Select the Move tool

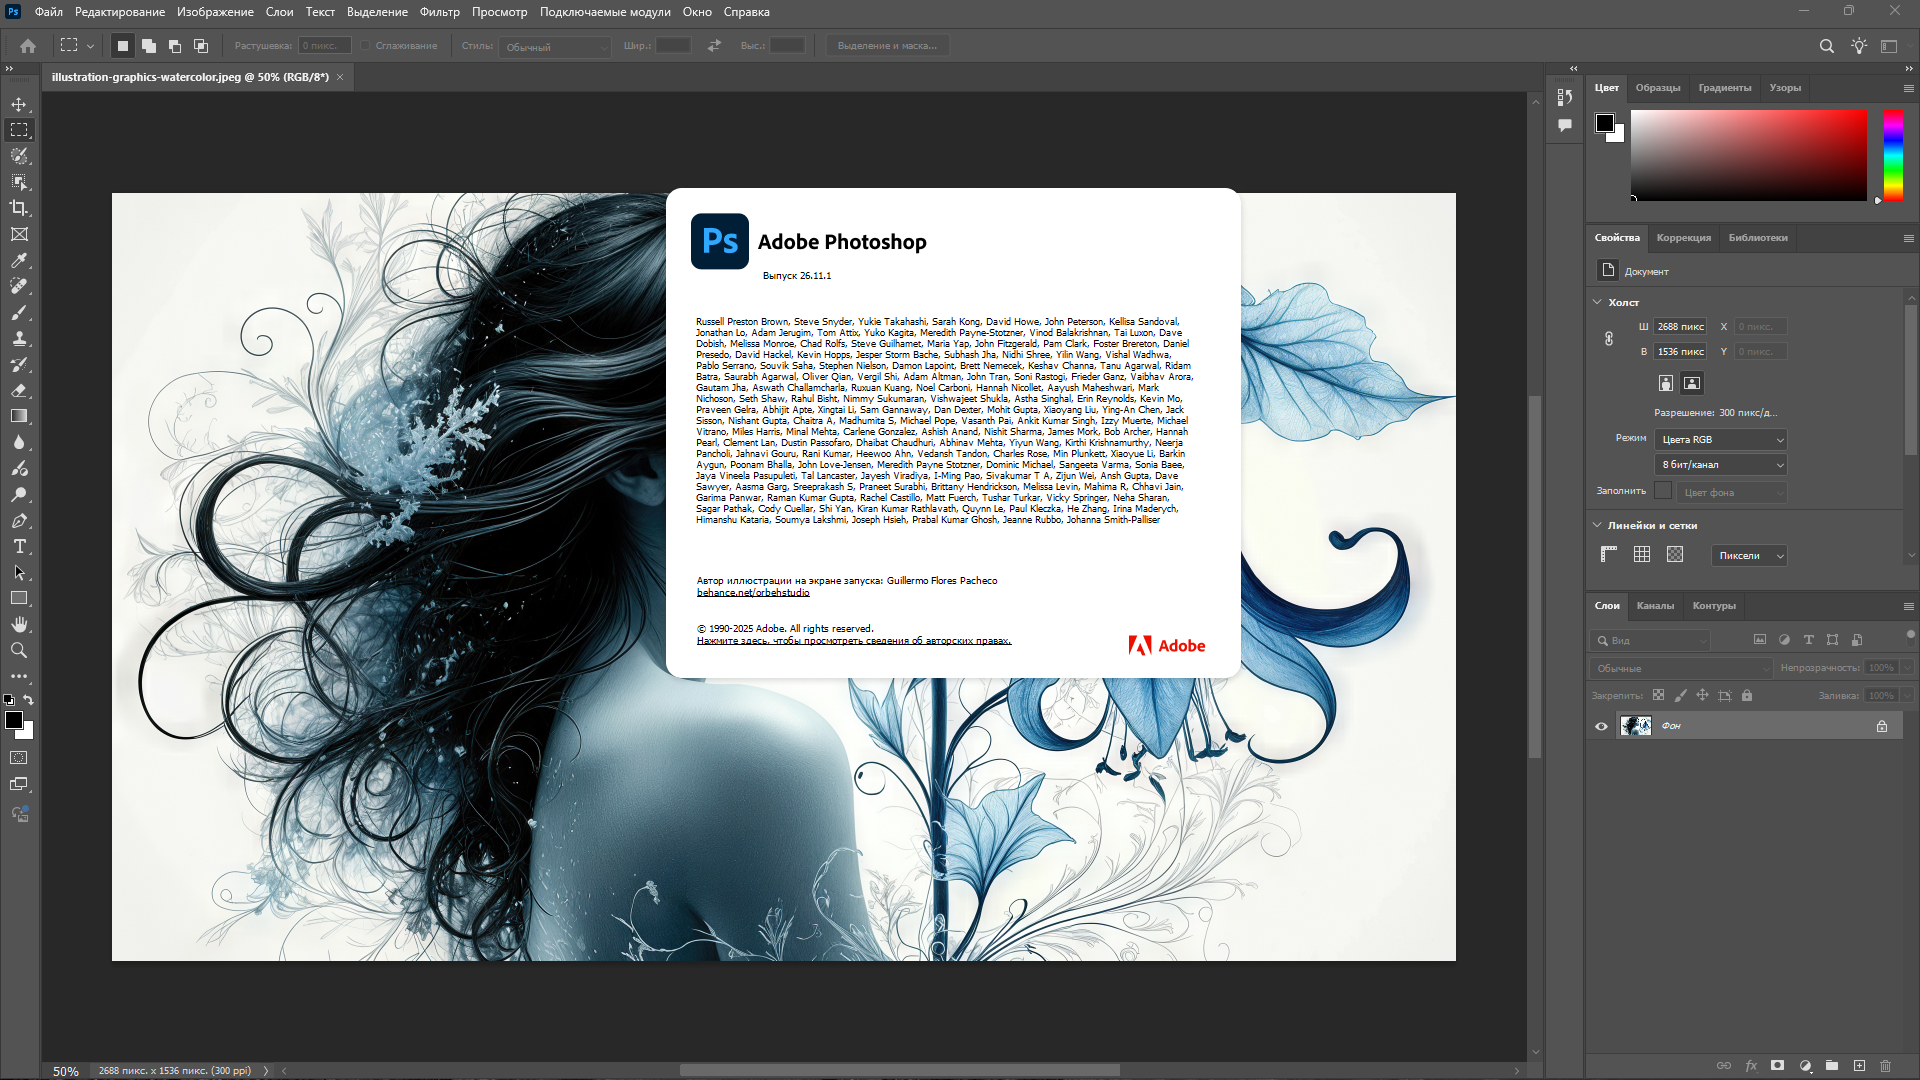click(x=19, y=104)
